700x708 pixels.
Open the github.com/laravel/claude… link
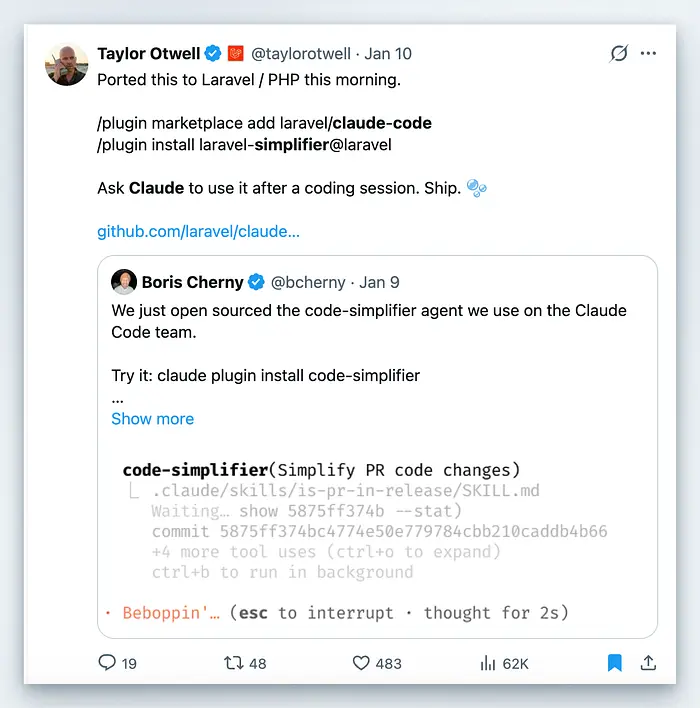[198, 232]
